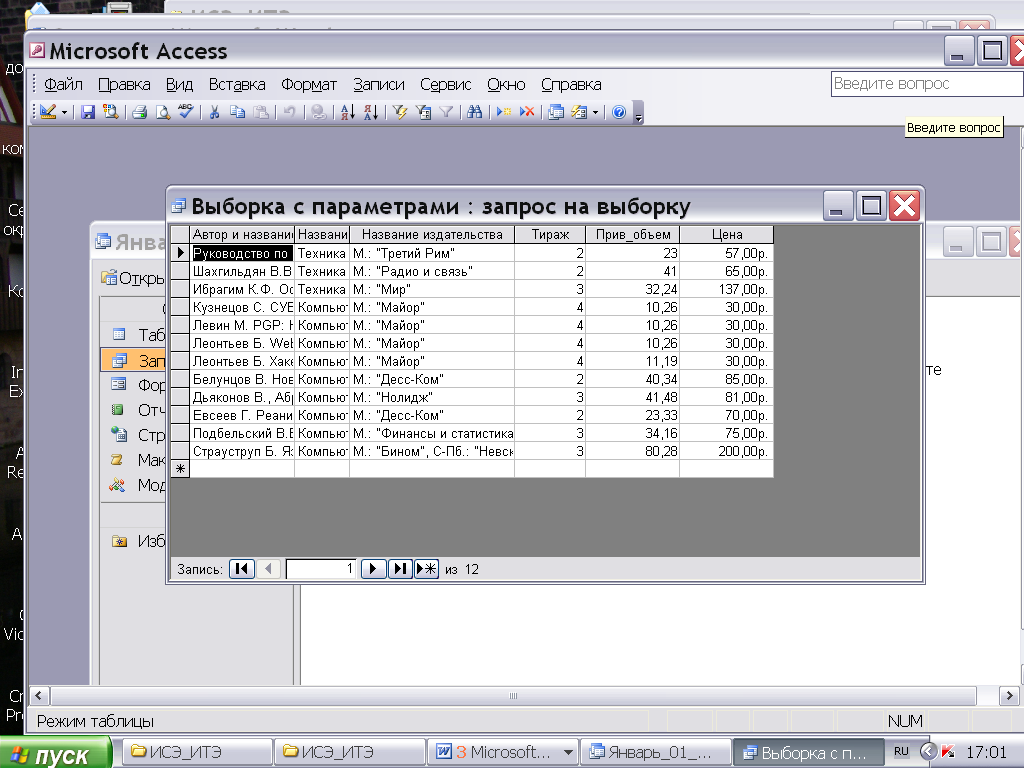
Task: Click the new record navigation button (arrow with asterisk)
Action: [426, 569]
